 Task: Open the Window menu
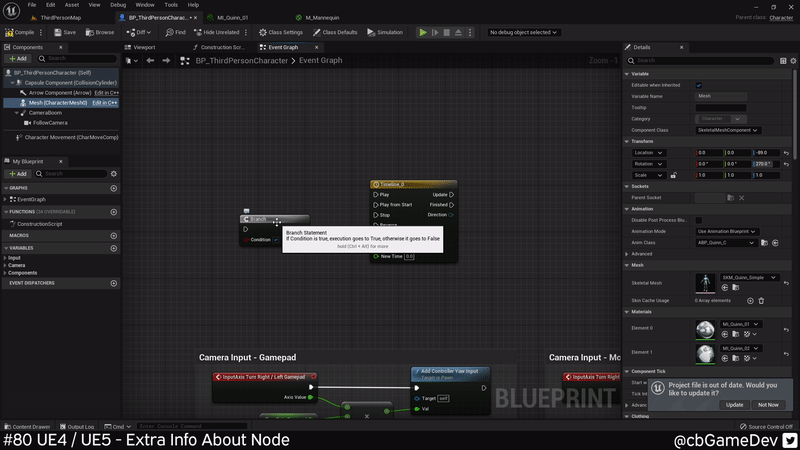pos(145,5)
